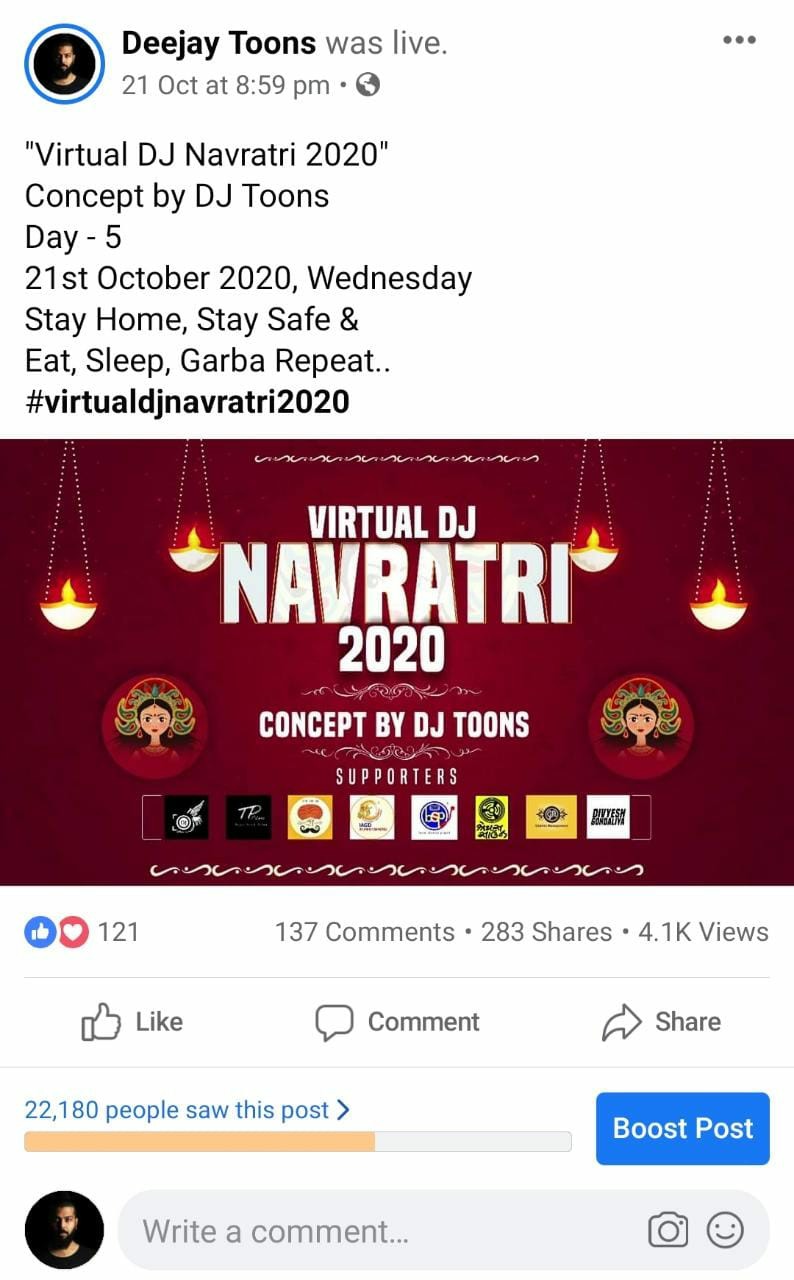Open the #virtualdjnavratri2020 hashtag
The height and width of the screenshot is (1280, 794).
187,402
